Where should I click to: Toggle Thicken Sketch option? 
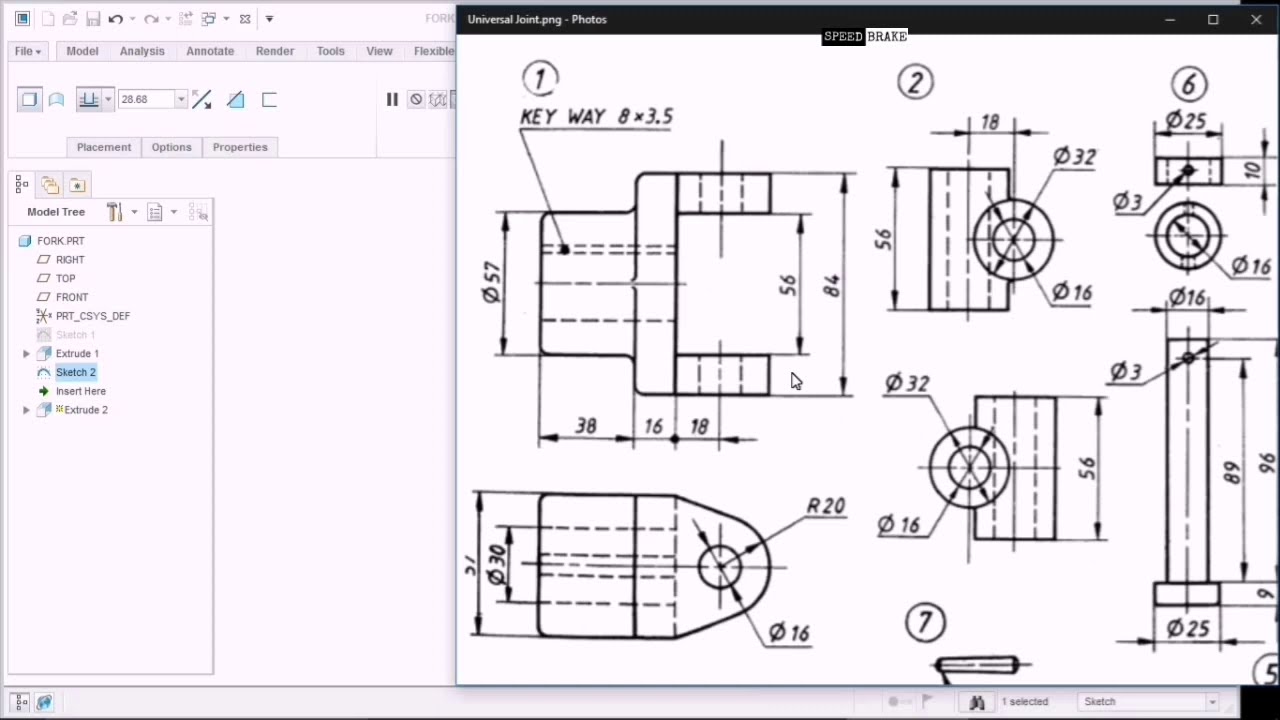269,99
